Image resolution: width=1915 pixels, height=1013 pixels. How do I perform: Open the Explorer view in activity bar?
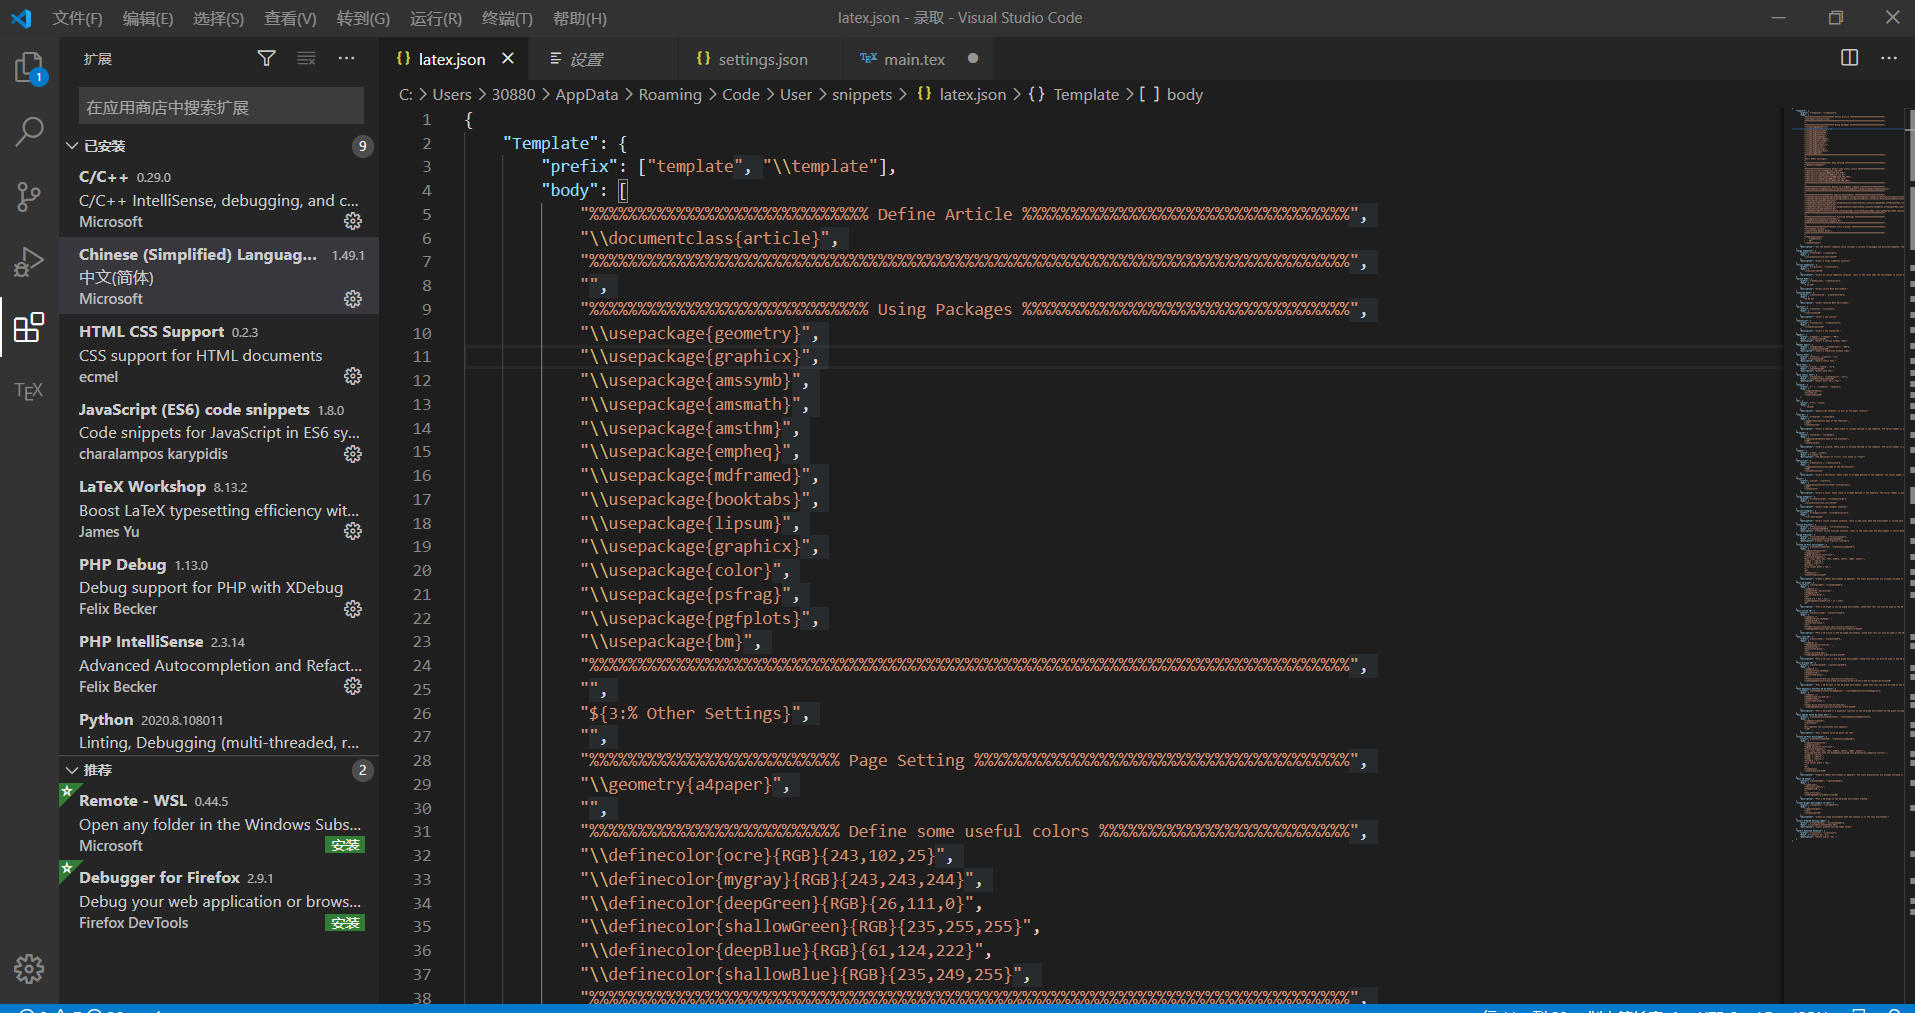tap(29, 68)
